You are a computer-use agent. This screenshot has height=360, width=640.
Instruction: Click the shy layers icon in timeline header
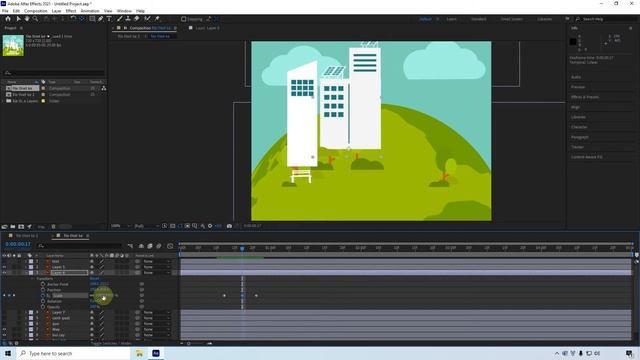coord(141,246)
